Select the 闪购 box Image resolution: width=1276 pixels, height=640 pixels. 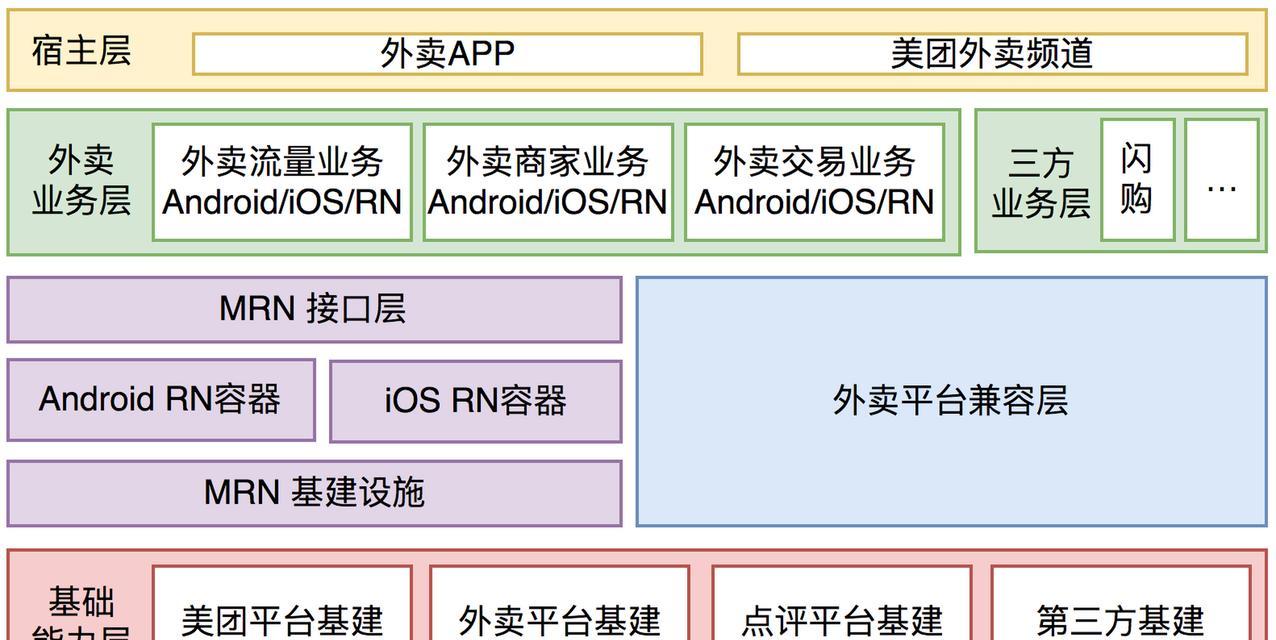tap(1137, 180)
